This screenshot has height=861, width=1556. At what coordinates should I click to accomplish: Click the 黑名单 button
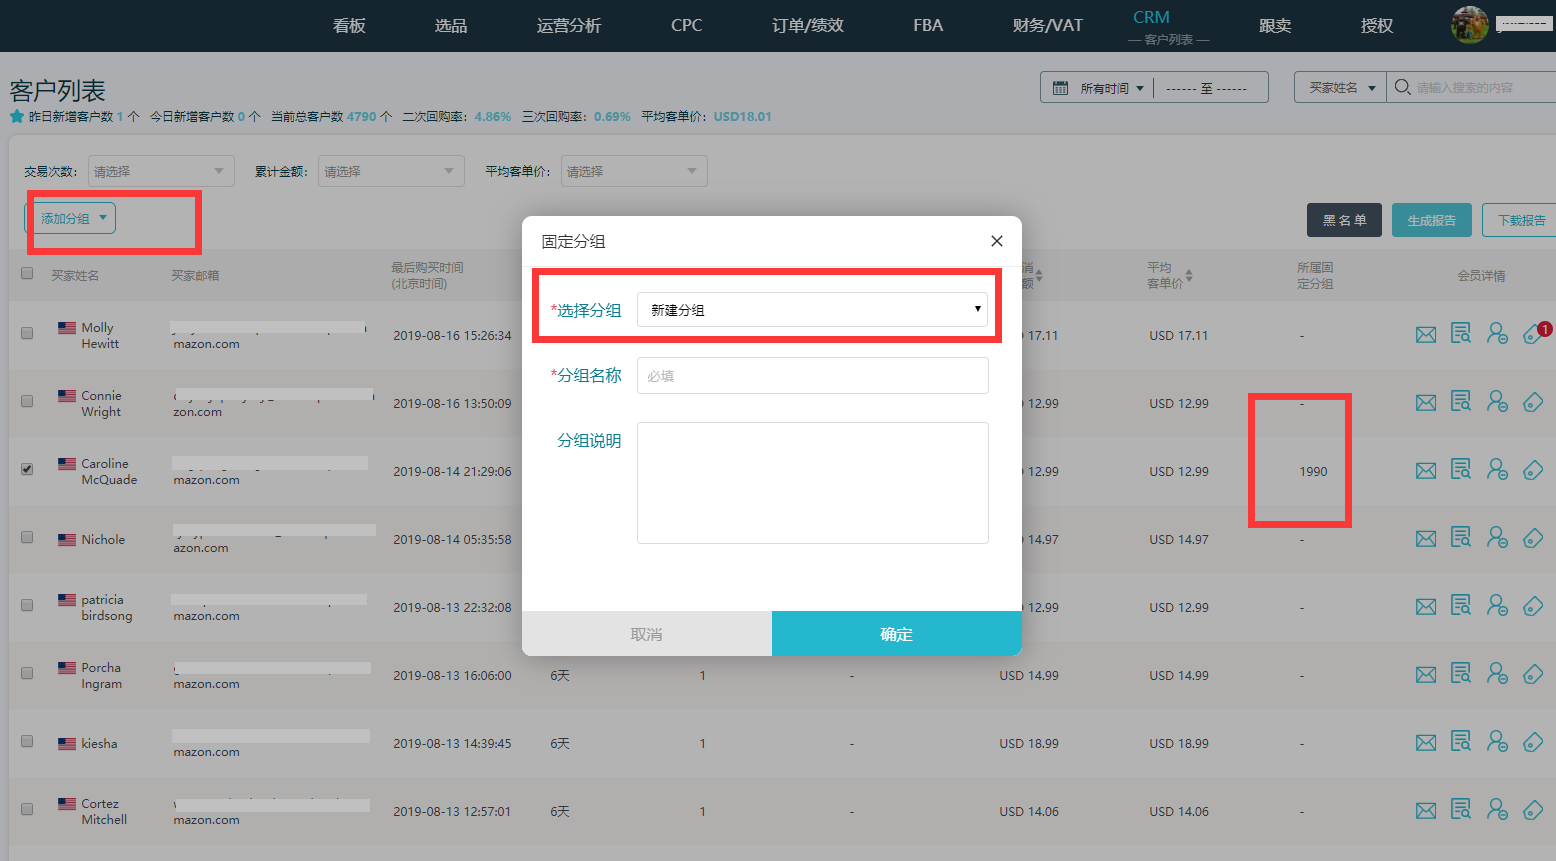tap(1344, 219)
